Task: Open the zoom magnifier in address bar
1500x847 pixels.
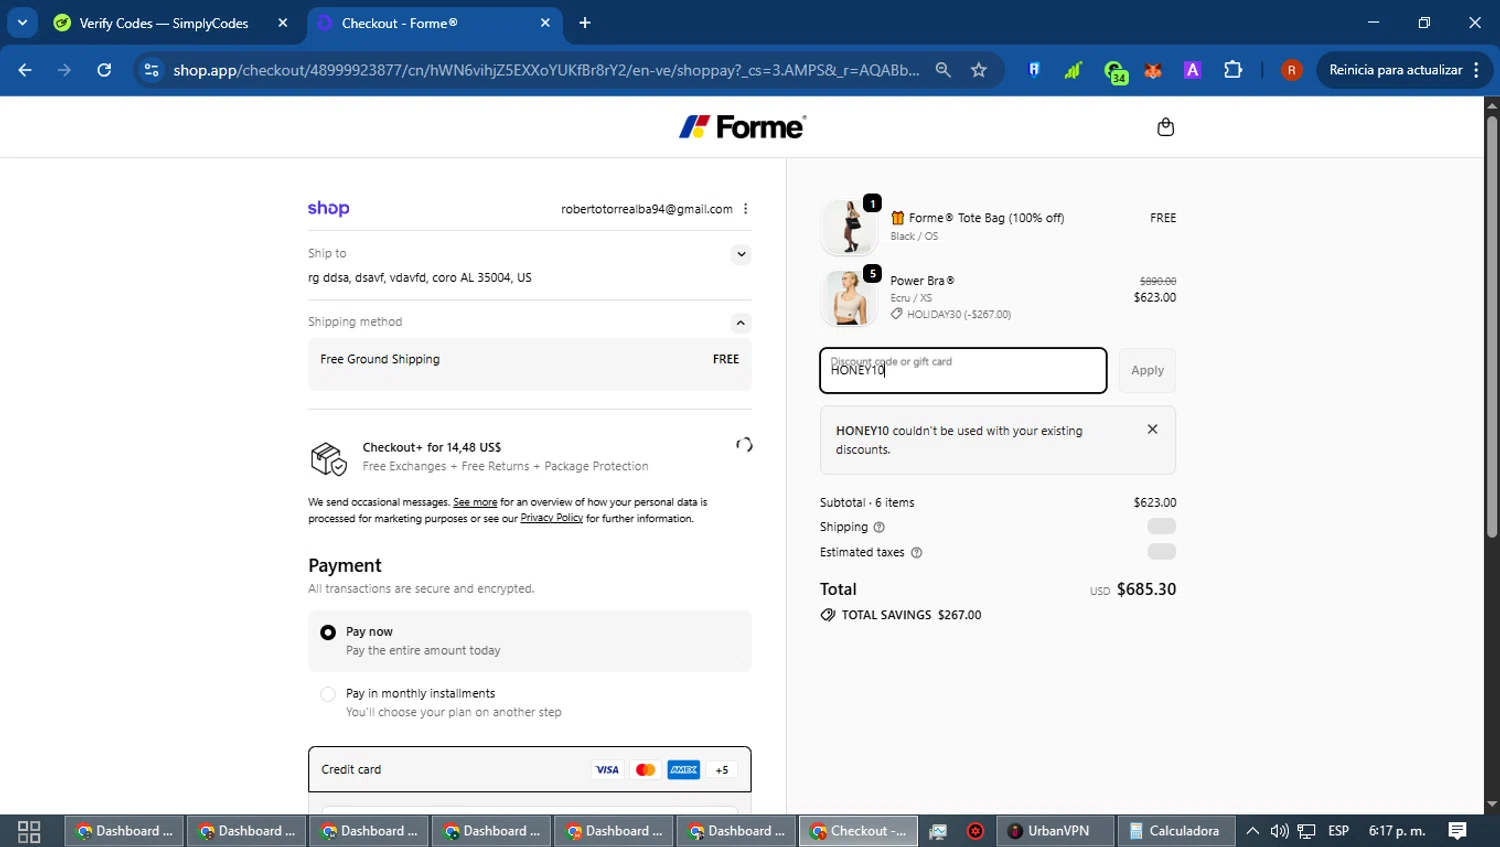Action: [x=943, y=70]
